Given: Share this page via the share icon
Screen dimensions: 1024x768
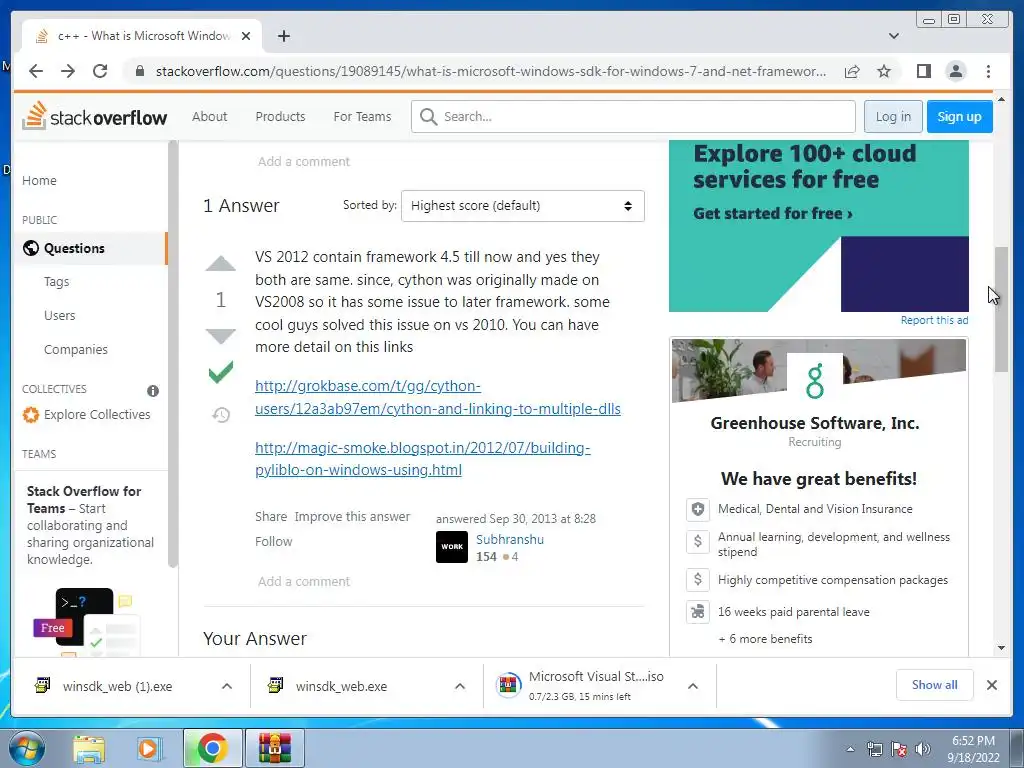Looking at the screenshot, I should [x=852, y=71].
